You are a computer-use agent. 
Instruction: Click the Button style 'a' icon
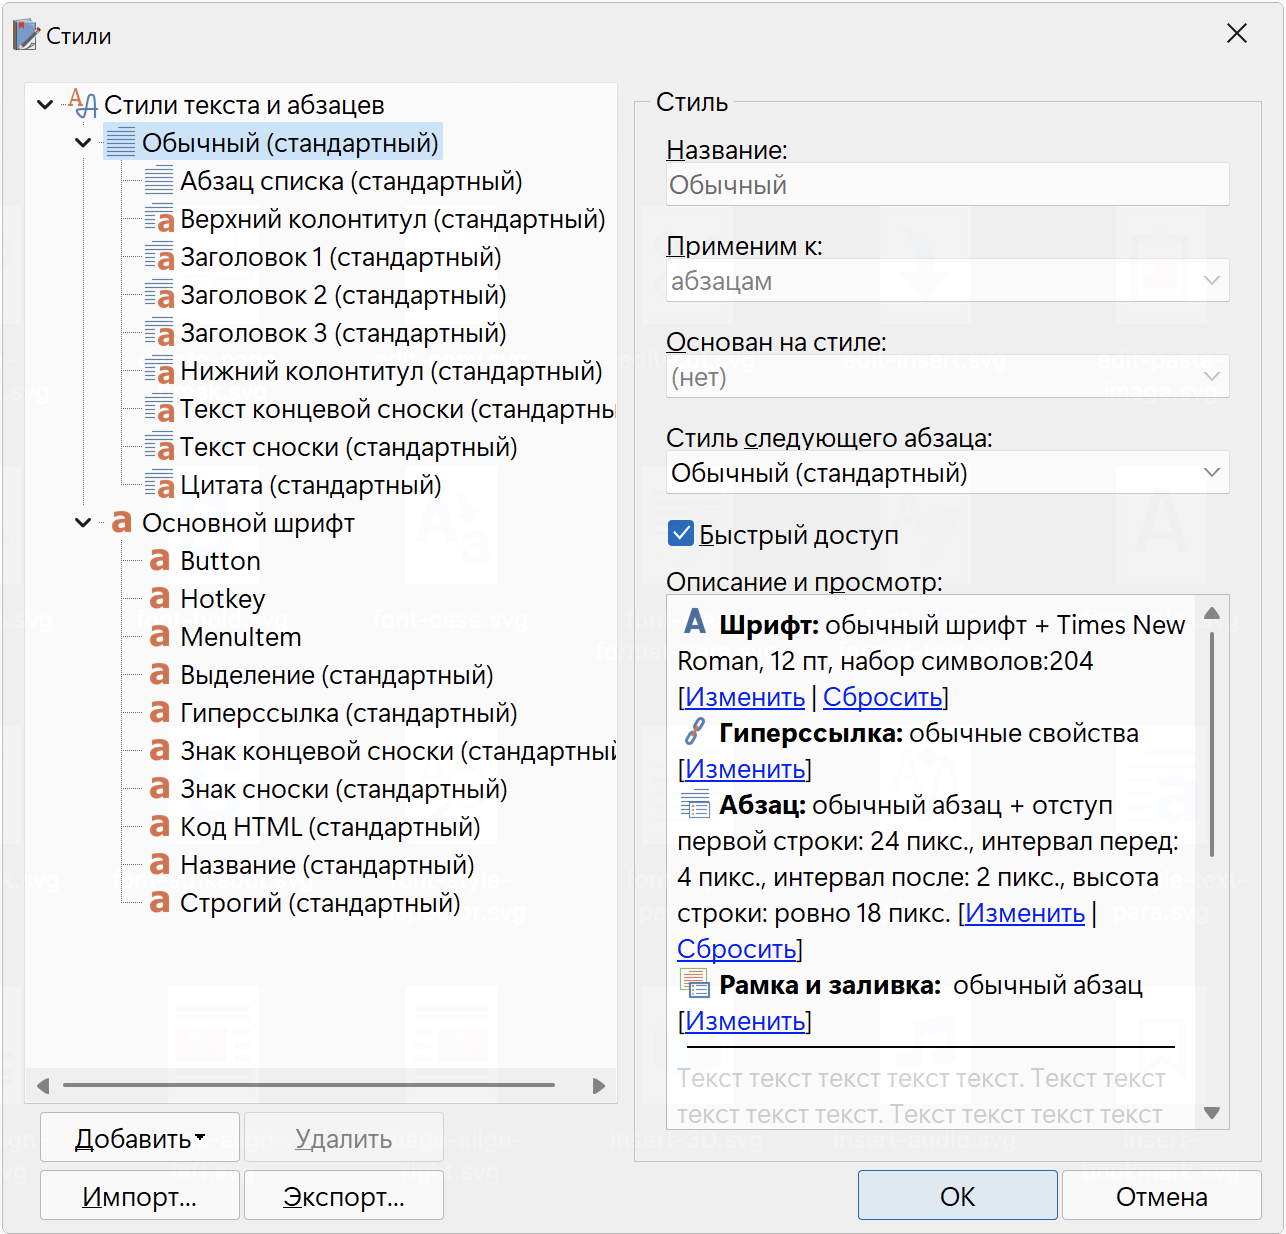pos(159,561)
